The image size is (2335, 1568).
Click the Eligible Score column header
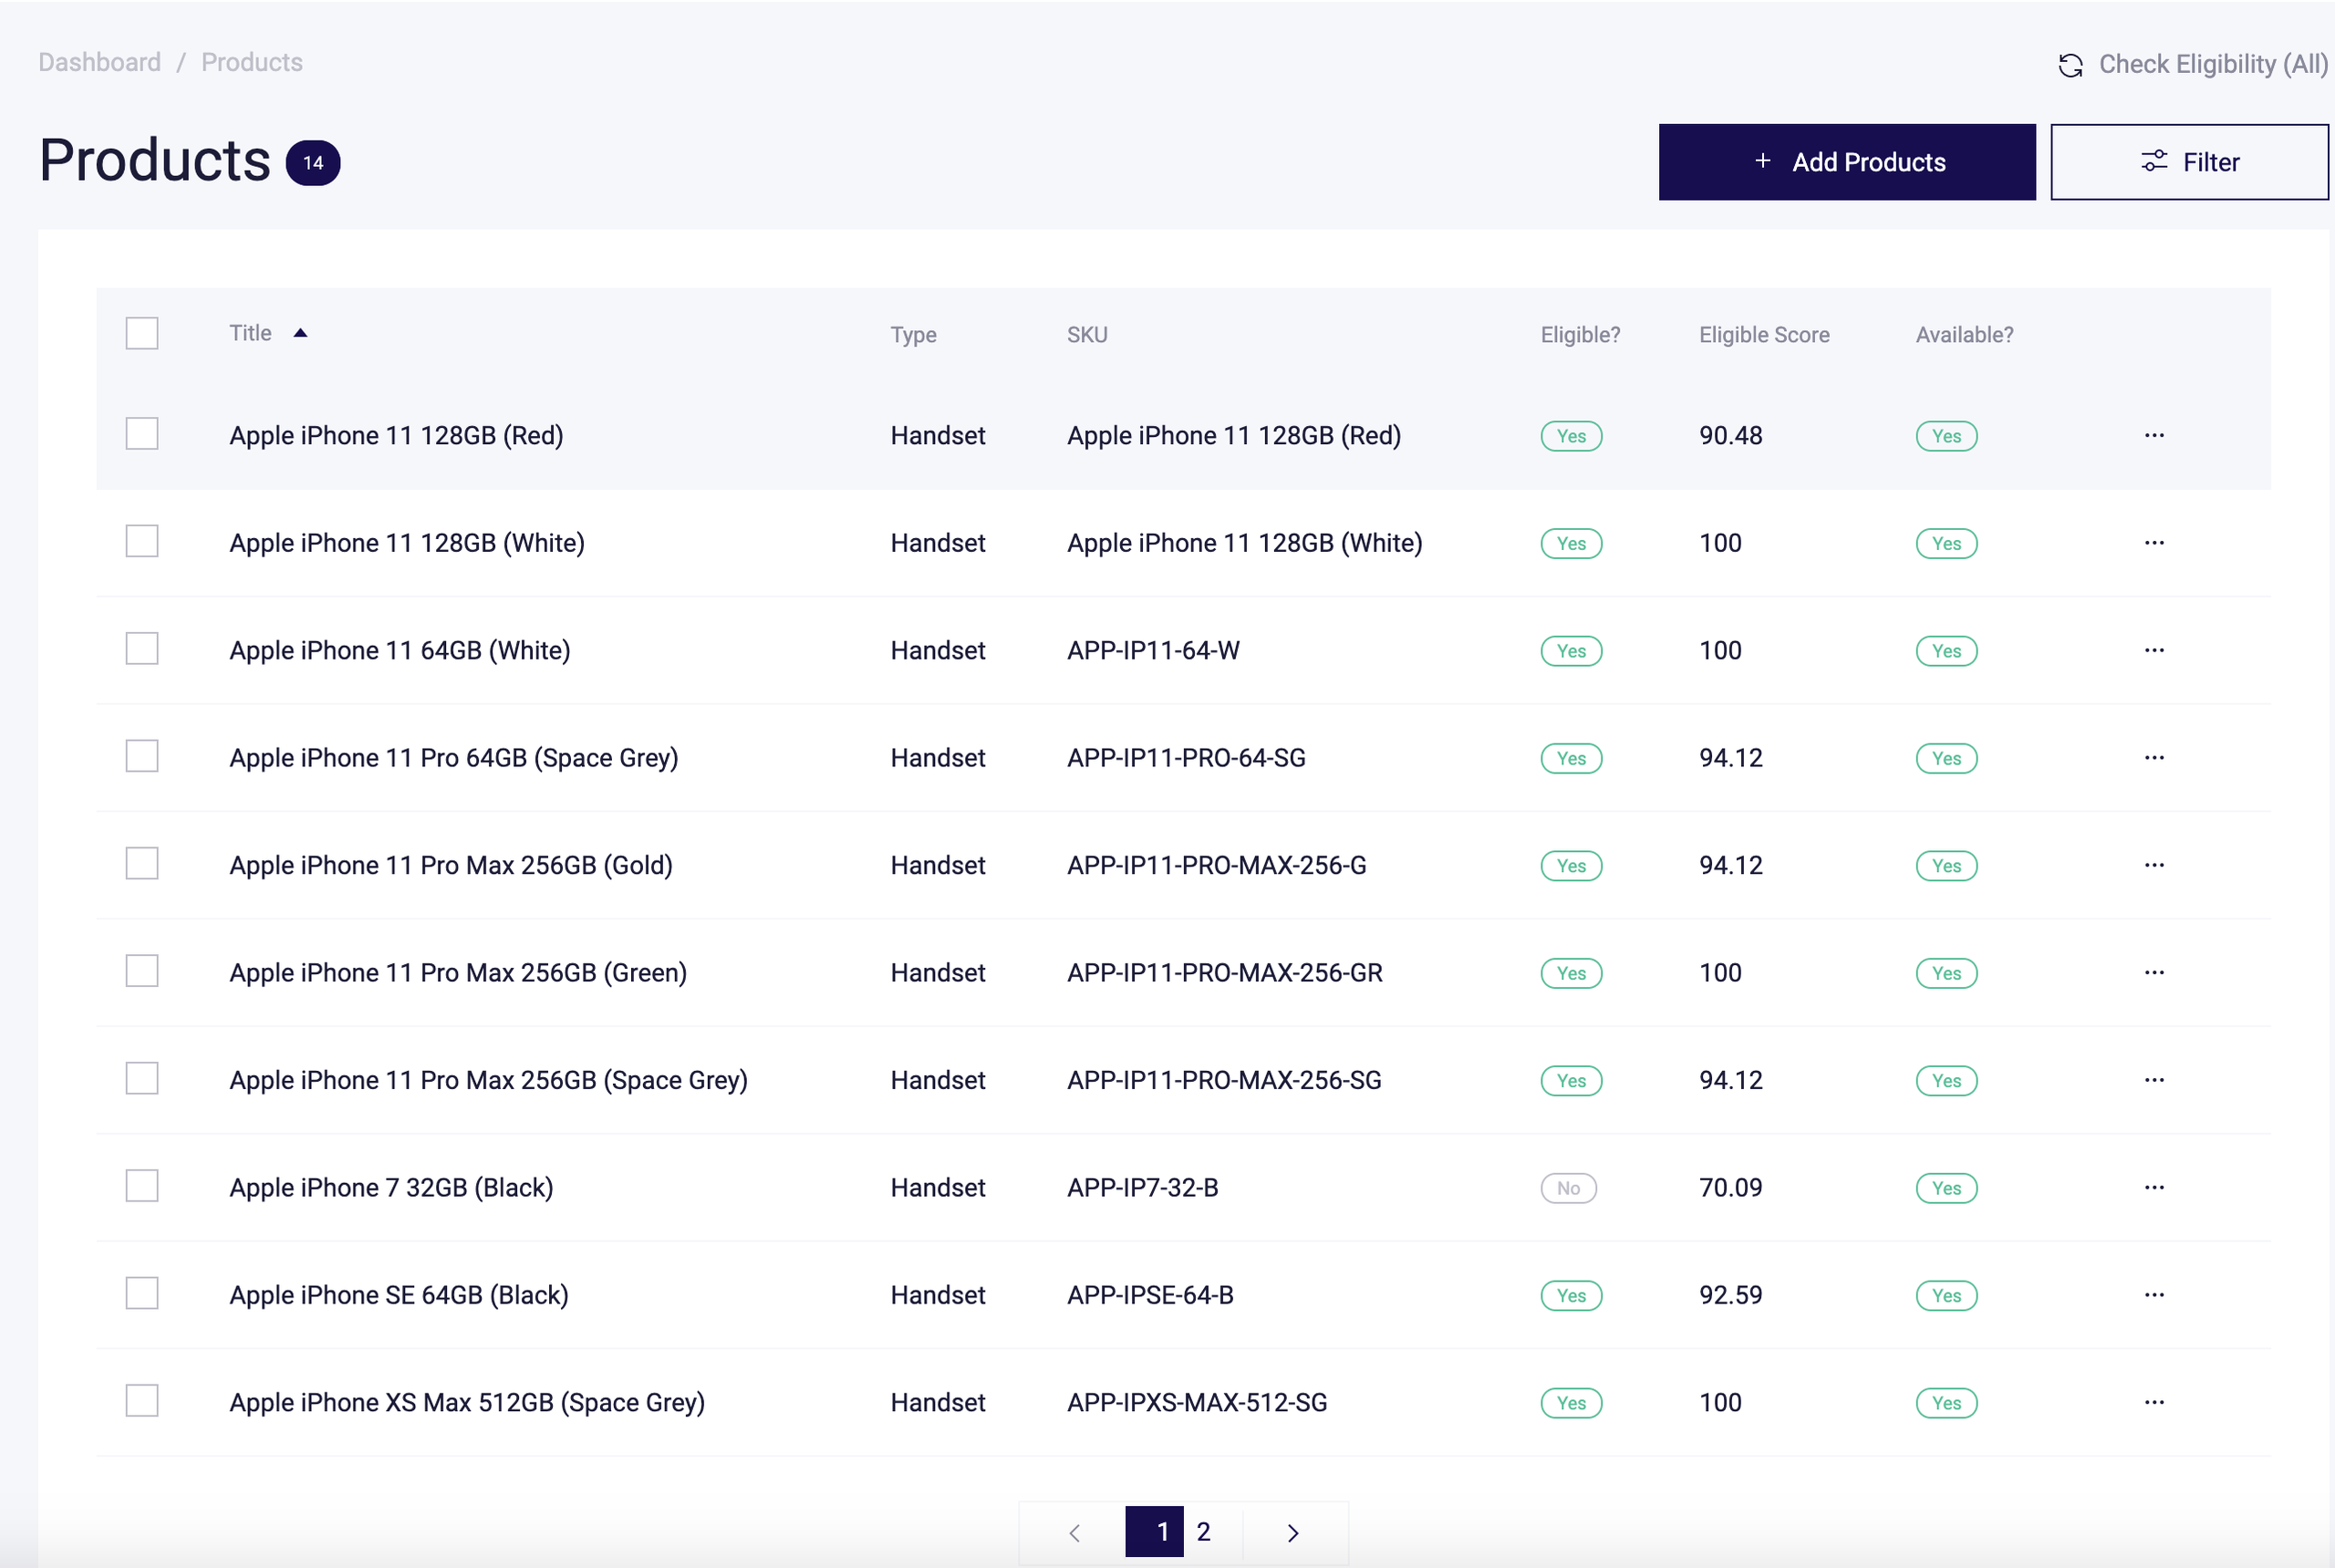pyautogui.click(x=1764, y=335)
